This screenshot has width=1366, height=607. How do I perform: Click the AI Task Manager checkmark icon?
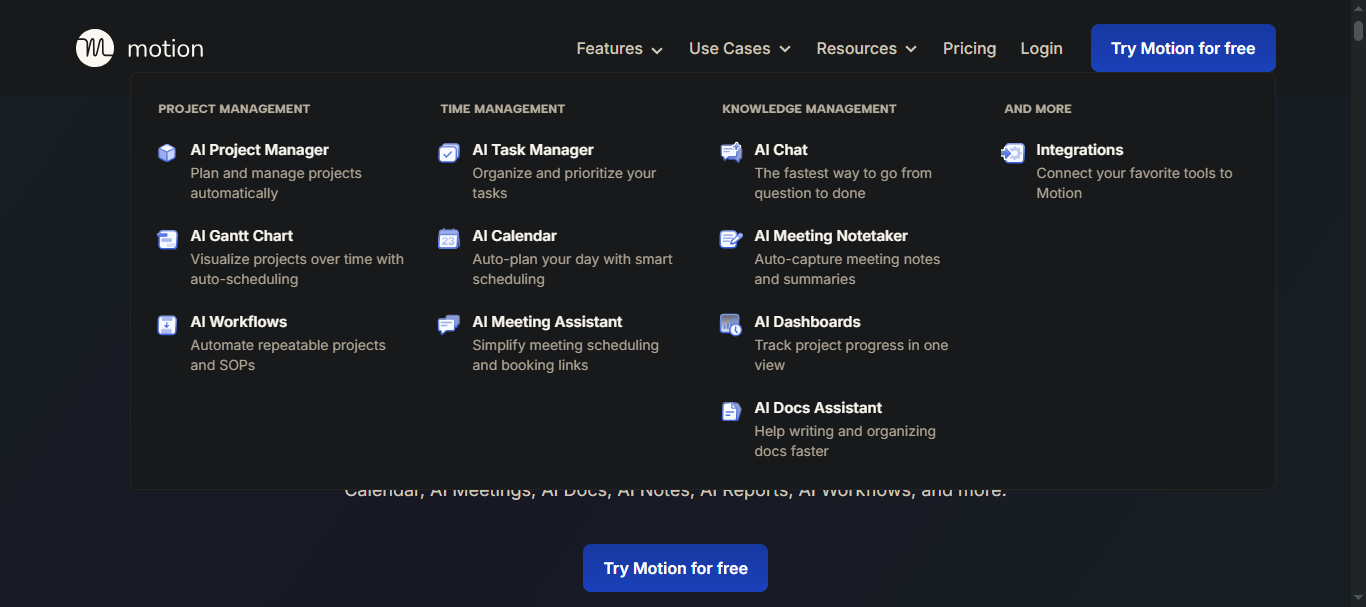449,153
